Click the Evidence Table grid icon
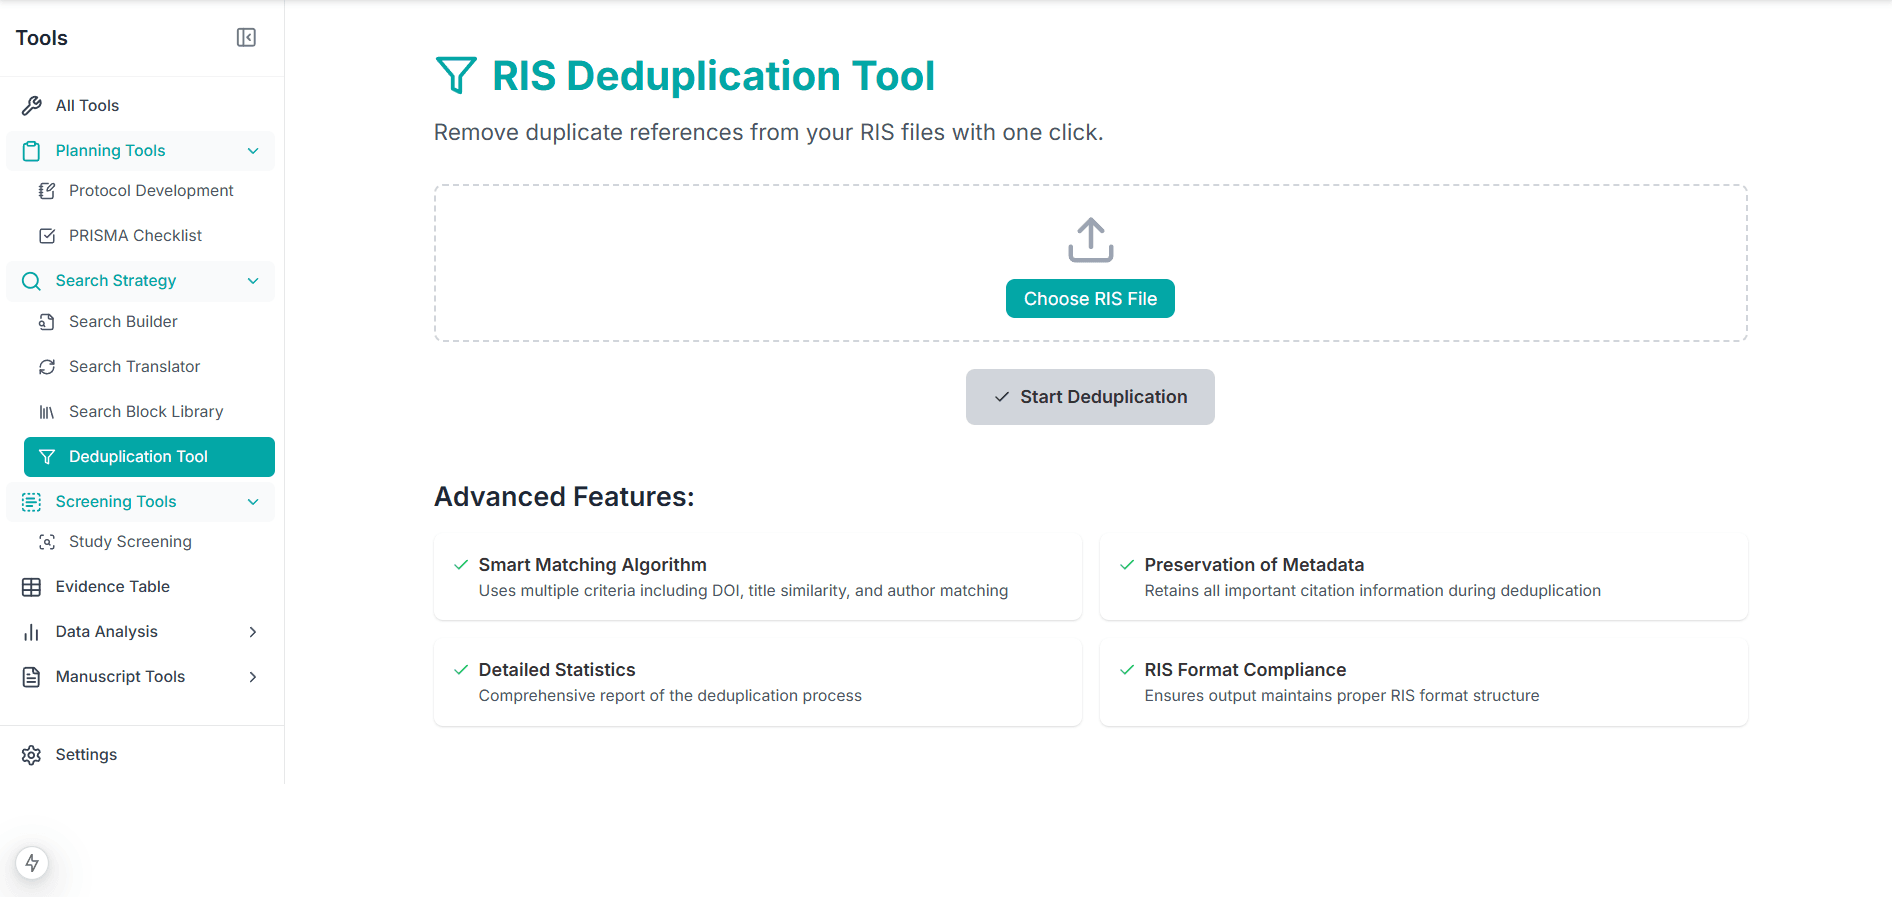Image resolution: width=1892 pixels, height=897 pixels. (x=32, y=587)
